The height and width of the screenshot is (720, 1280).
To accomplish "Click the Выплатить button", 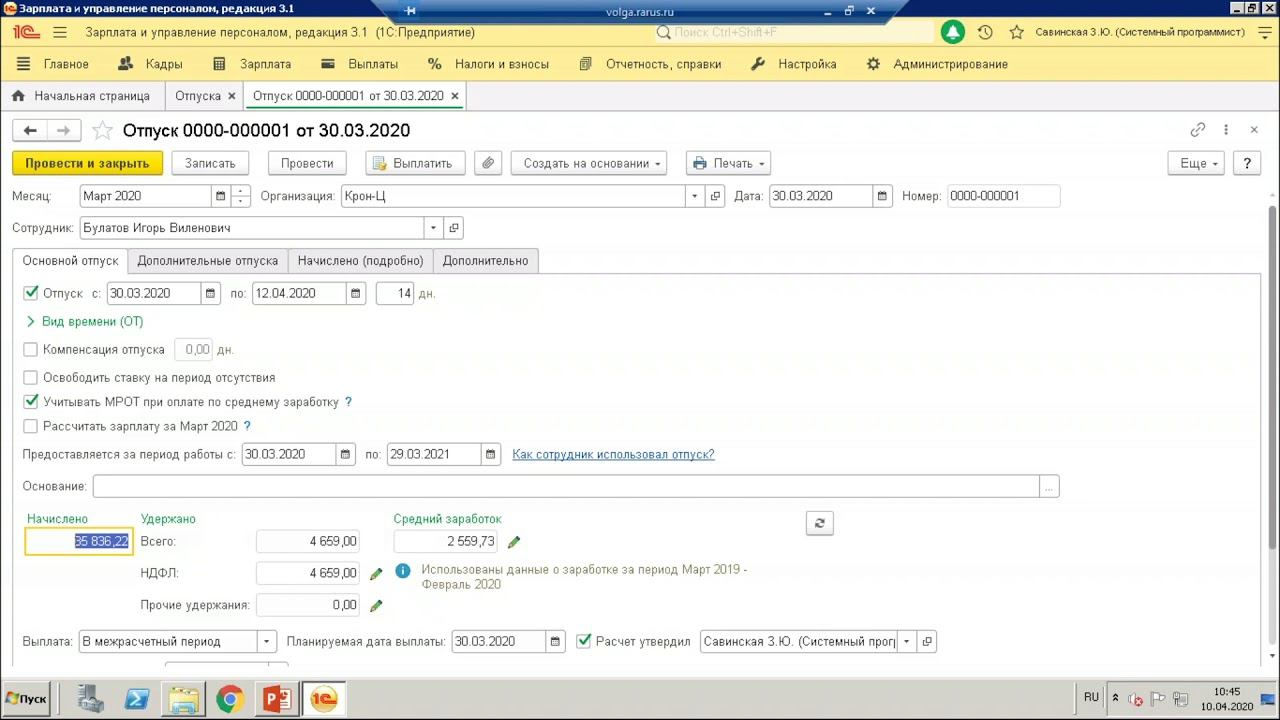I will 414,163.
